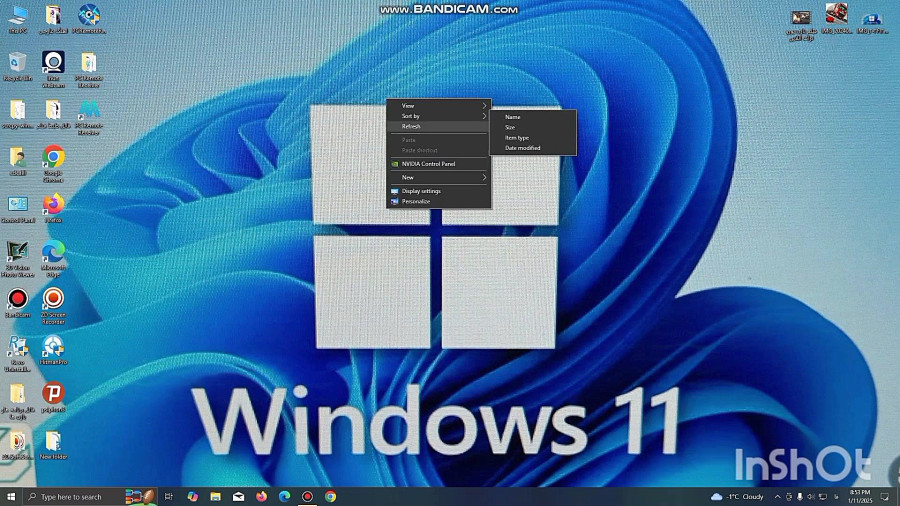The height and width of the screenshot is (506, 900).
Task: Open Google Chrome desktop shortcut
Action: [x=53, y=164]
